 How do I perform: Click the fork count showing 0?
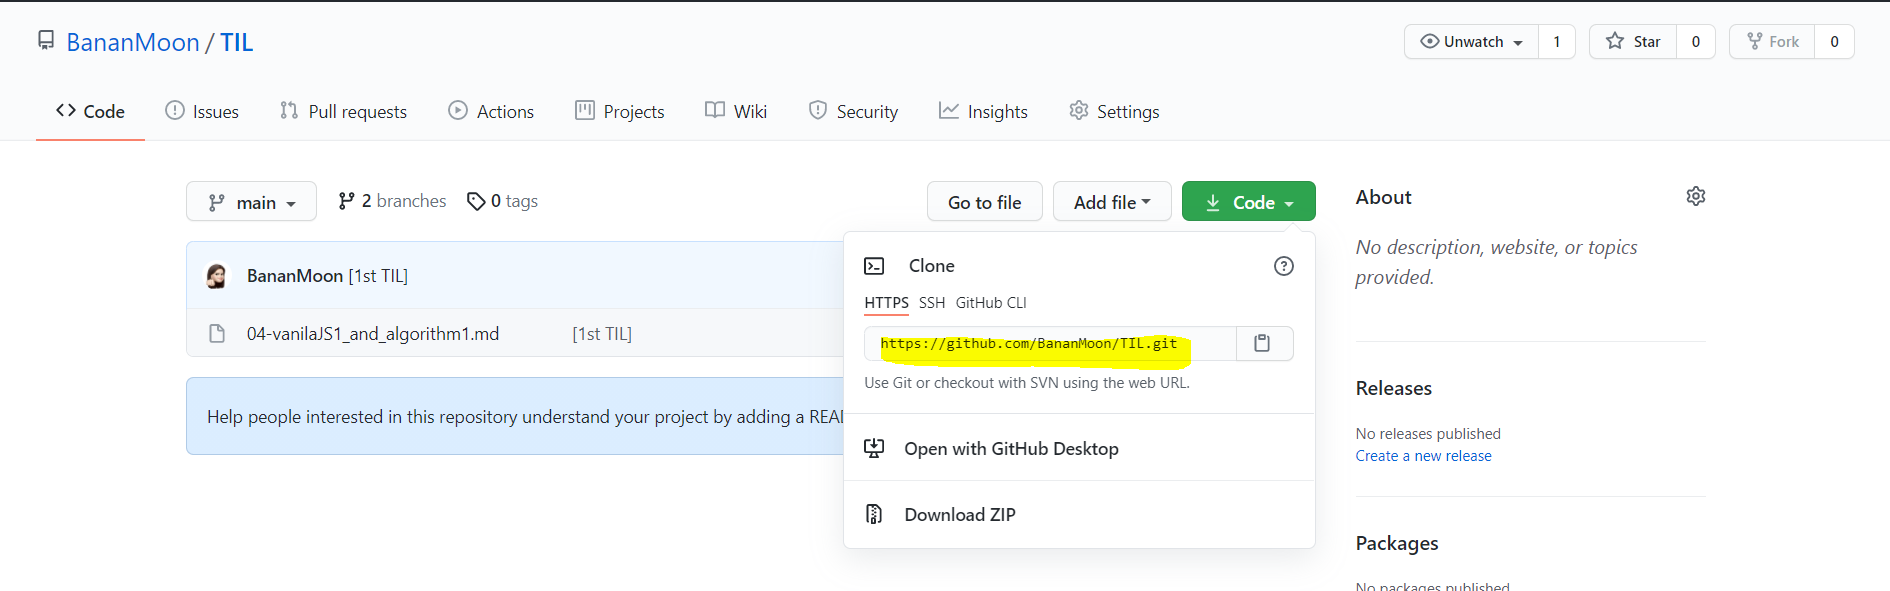point(1834,41)
